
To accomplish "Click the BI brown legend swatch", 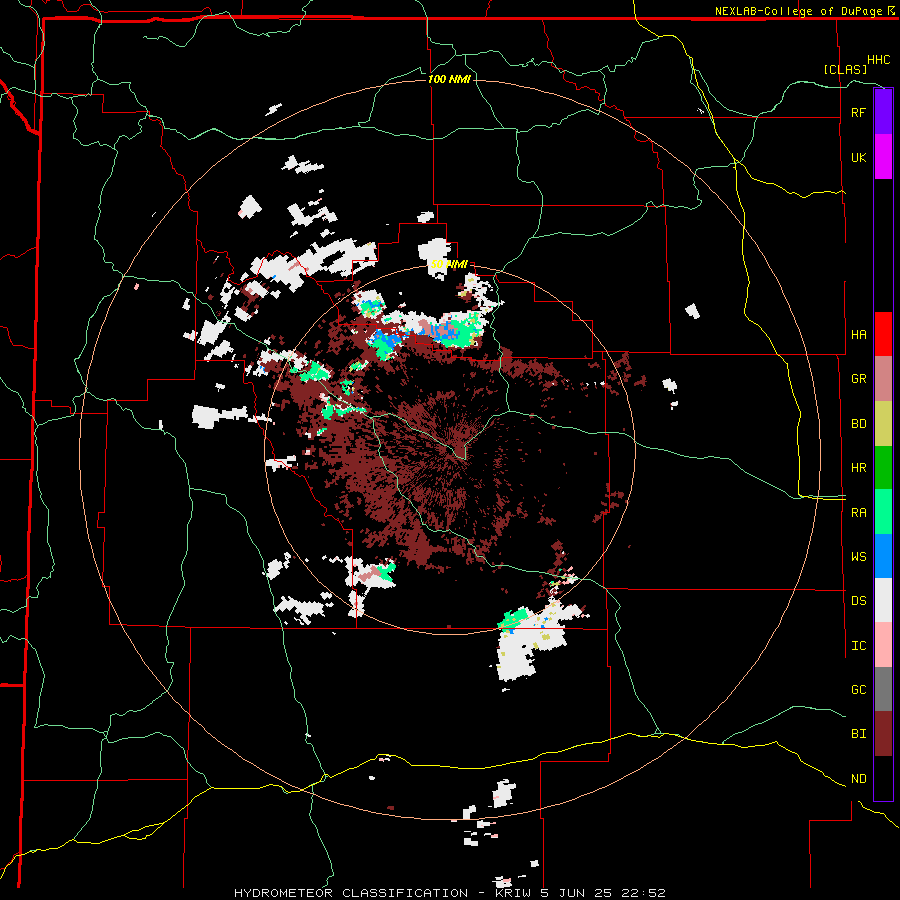I will pyautogui.click(x=883, y=734).
